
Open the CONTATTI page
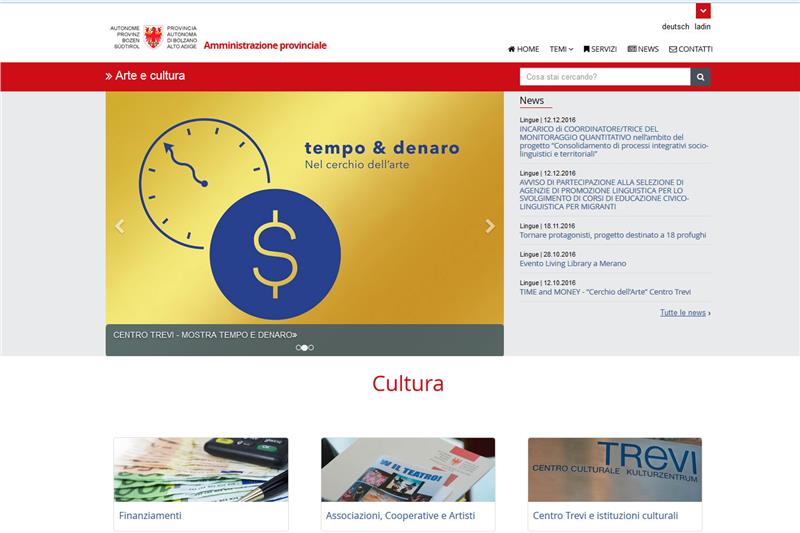[x=691, y=49]
